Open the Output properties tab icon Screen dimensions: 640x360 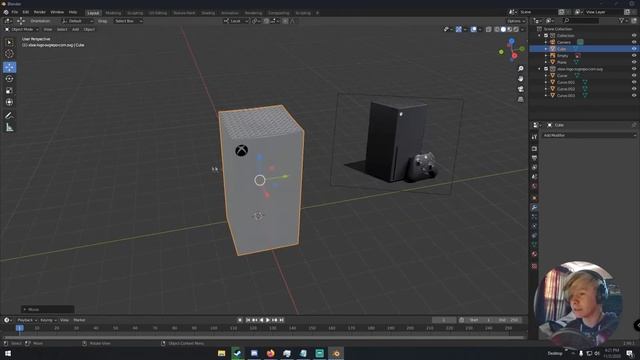[534, 158]
